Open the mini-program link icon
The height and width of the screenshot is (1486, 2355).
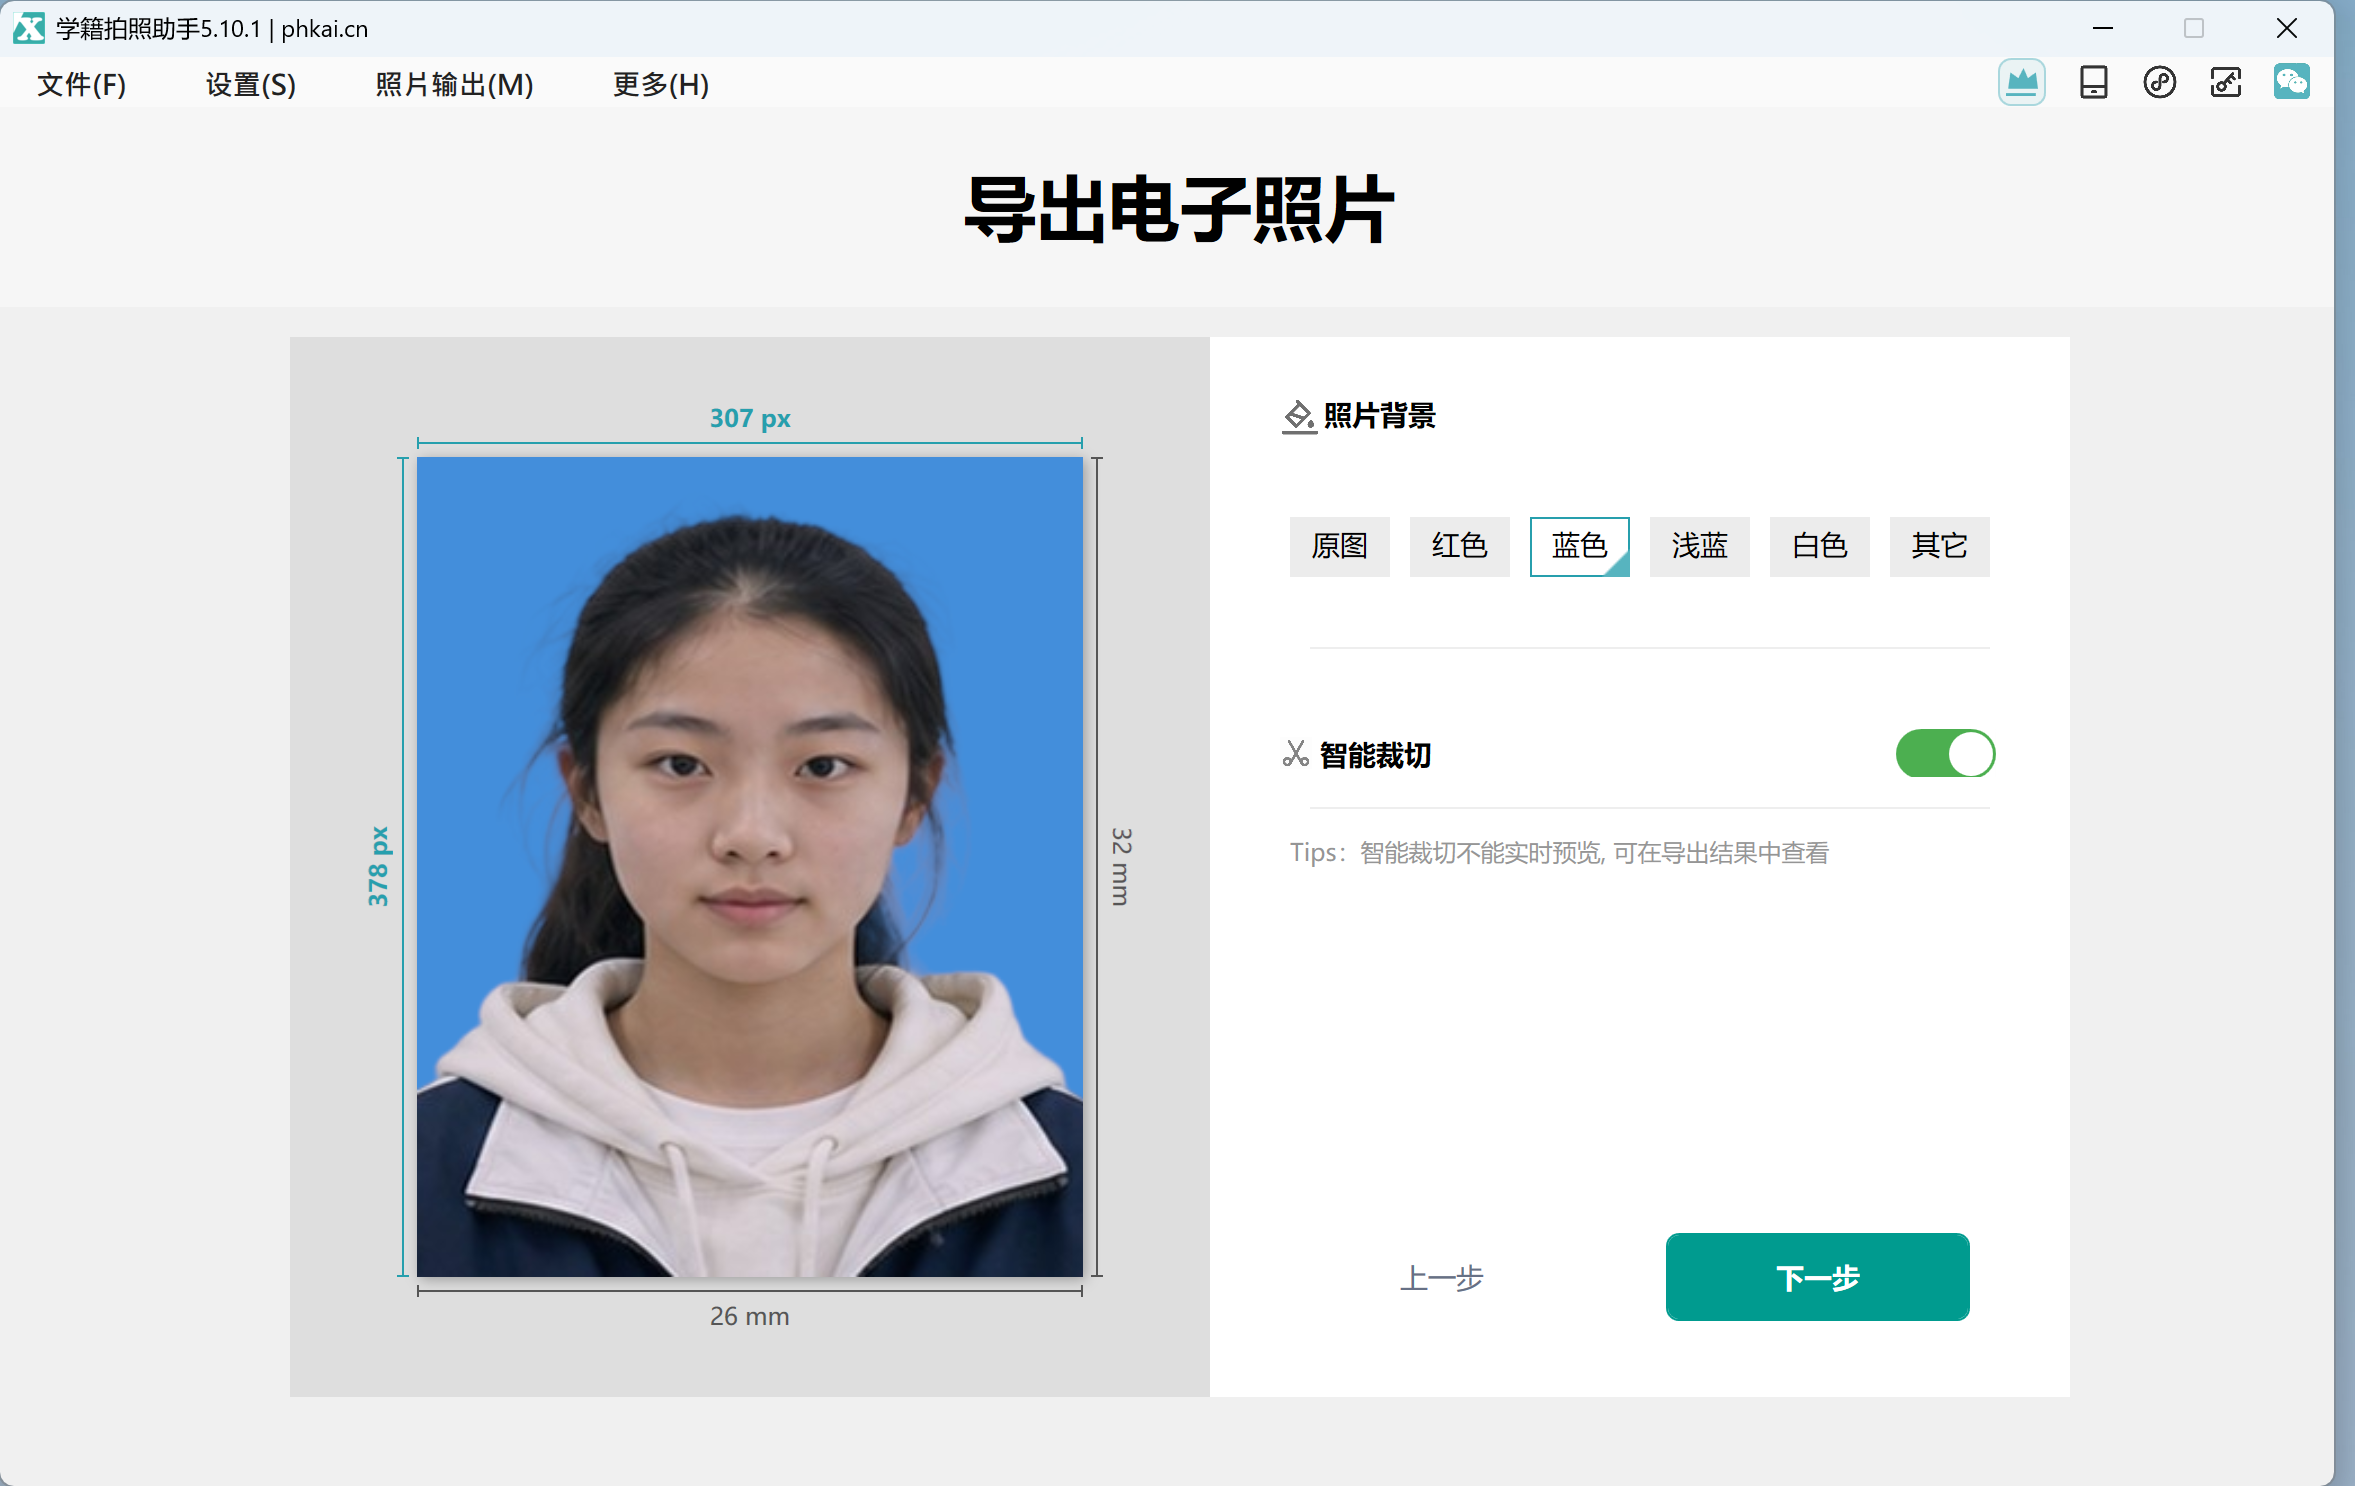[2159, 82]
